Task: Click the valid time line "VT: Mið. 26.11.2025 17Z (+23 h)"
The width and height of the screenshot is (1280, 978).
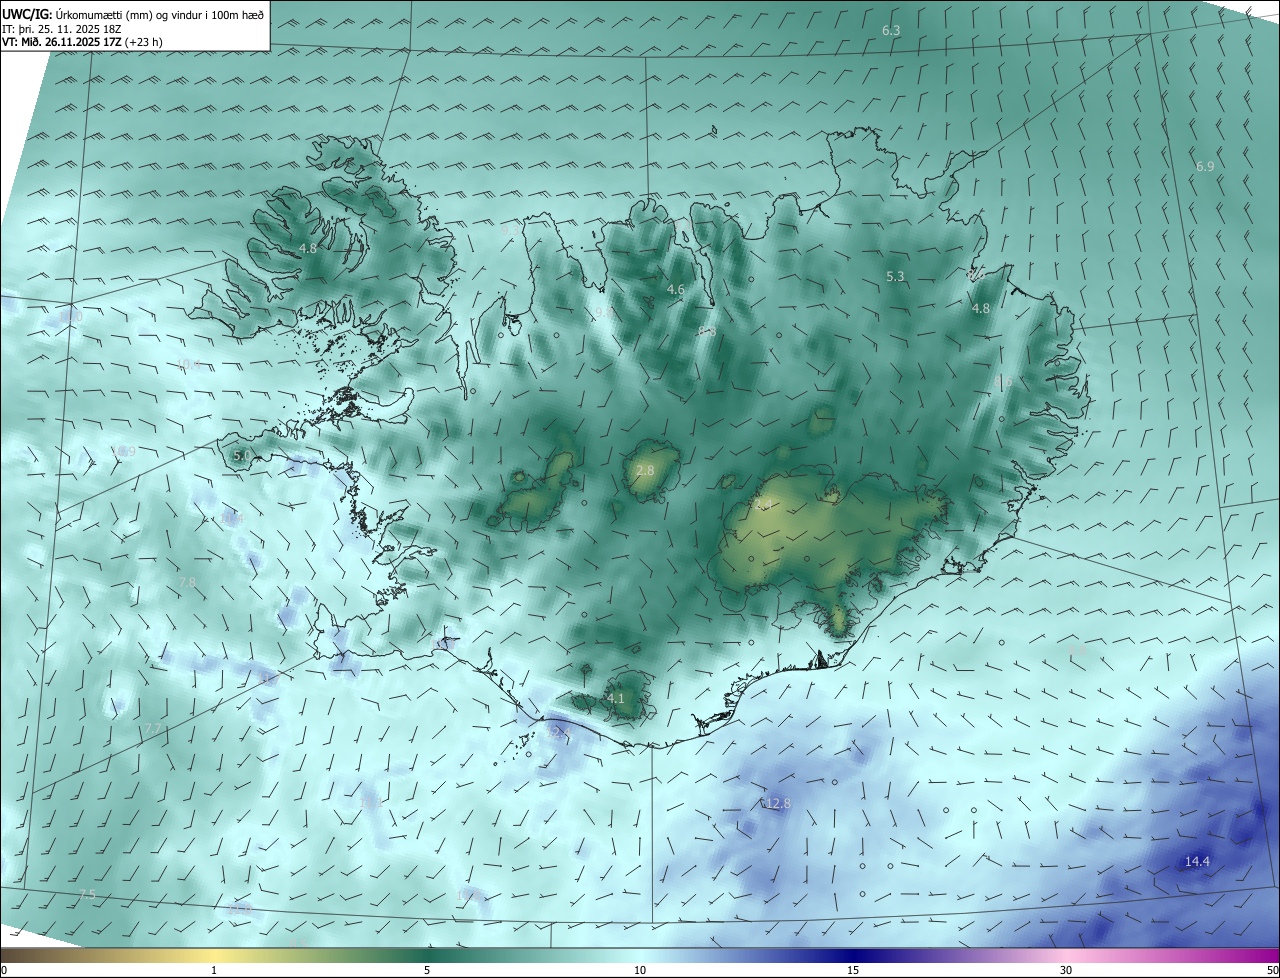Action: click(x=82, y=43)
